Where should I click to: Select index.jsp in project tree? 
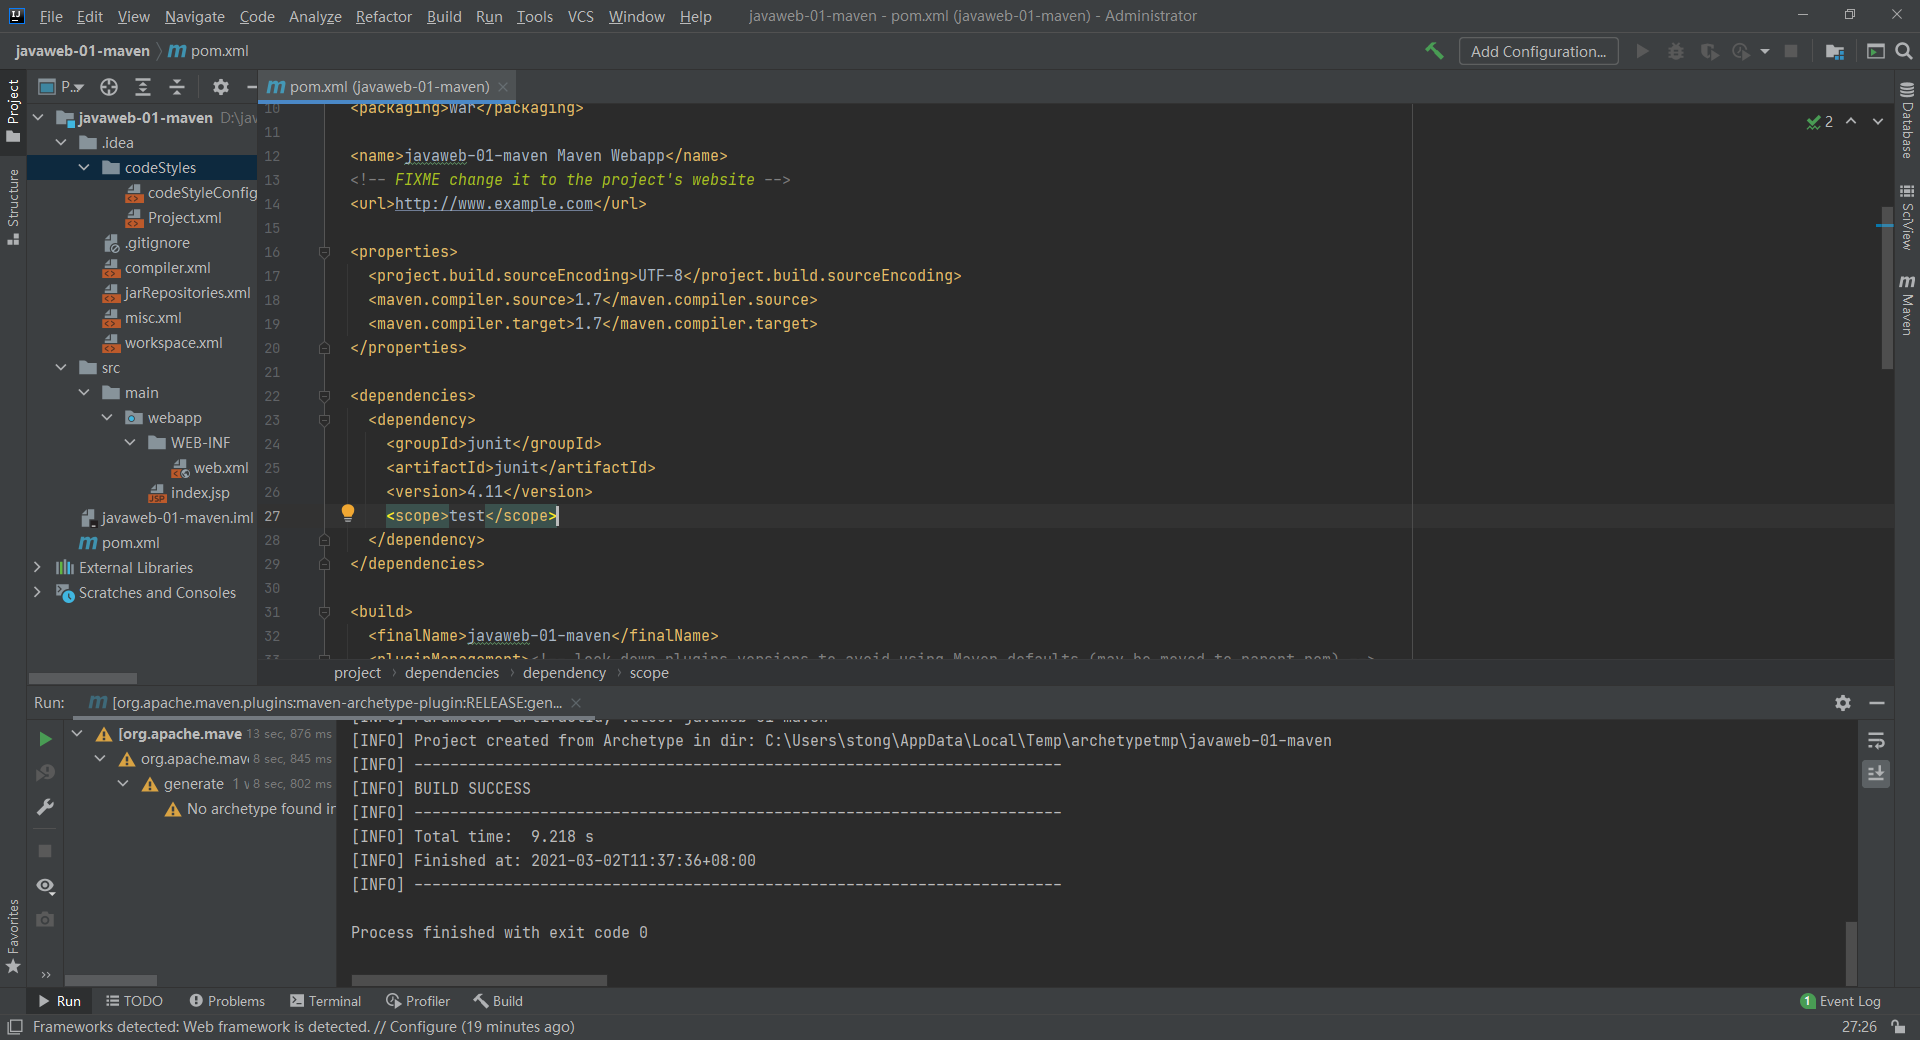(x=200, y=493)
